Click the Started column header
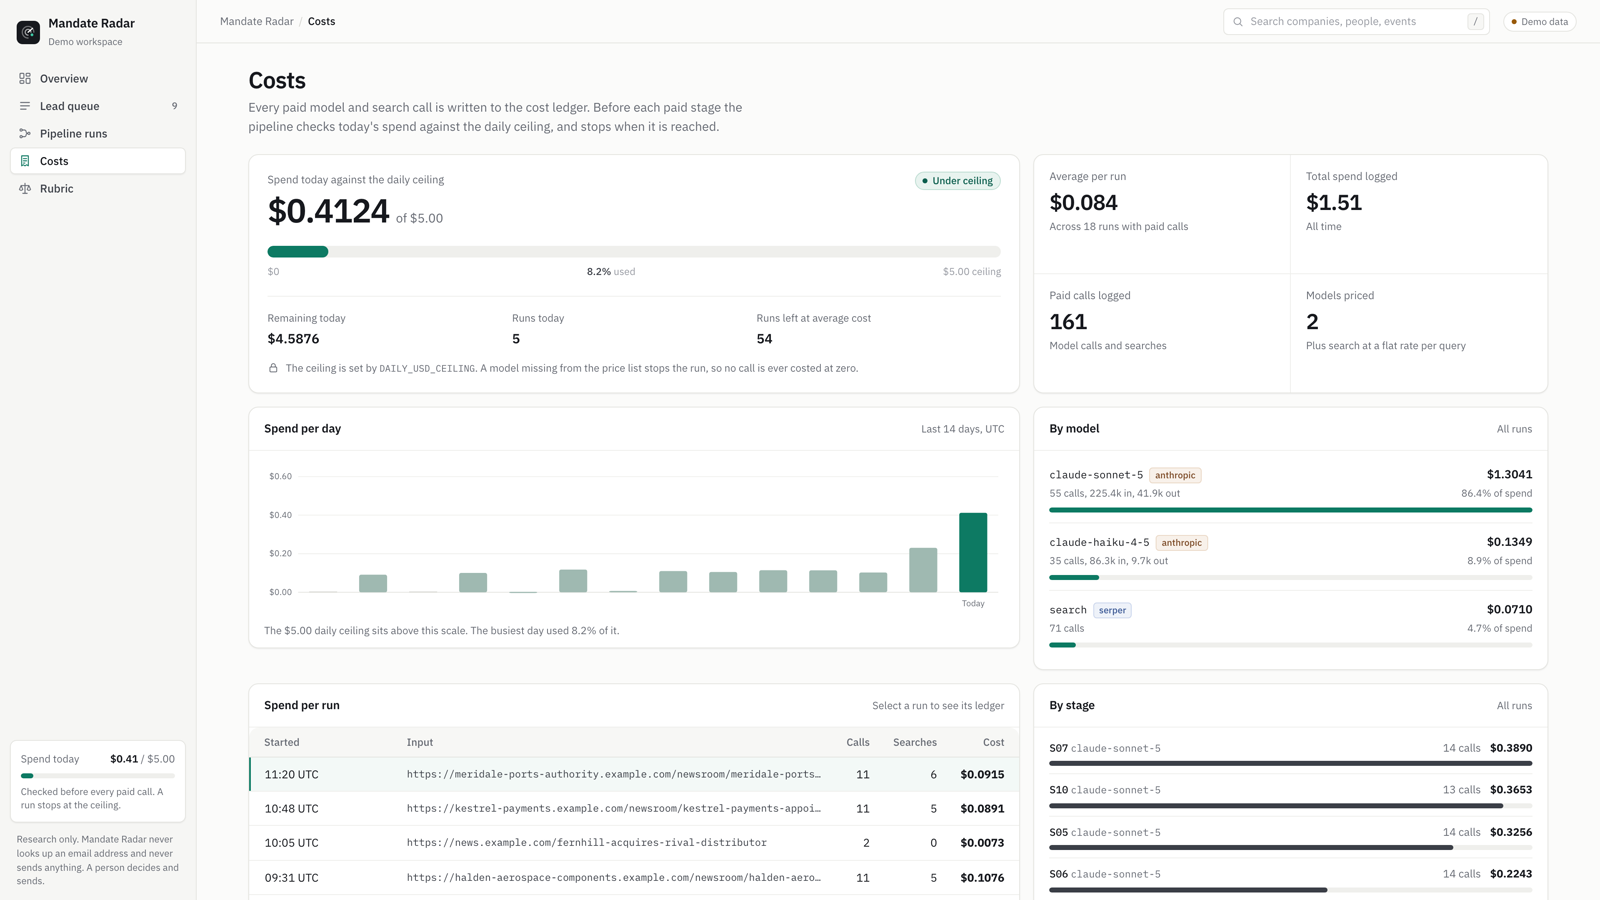 pyautogui.click(x=282, y=742)
